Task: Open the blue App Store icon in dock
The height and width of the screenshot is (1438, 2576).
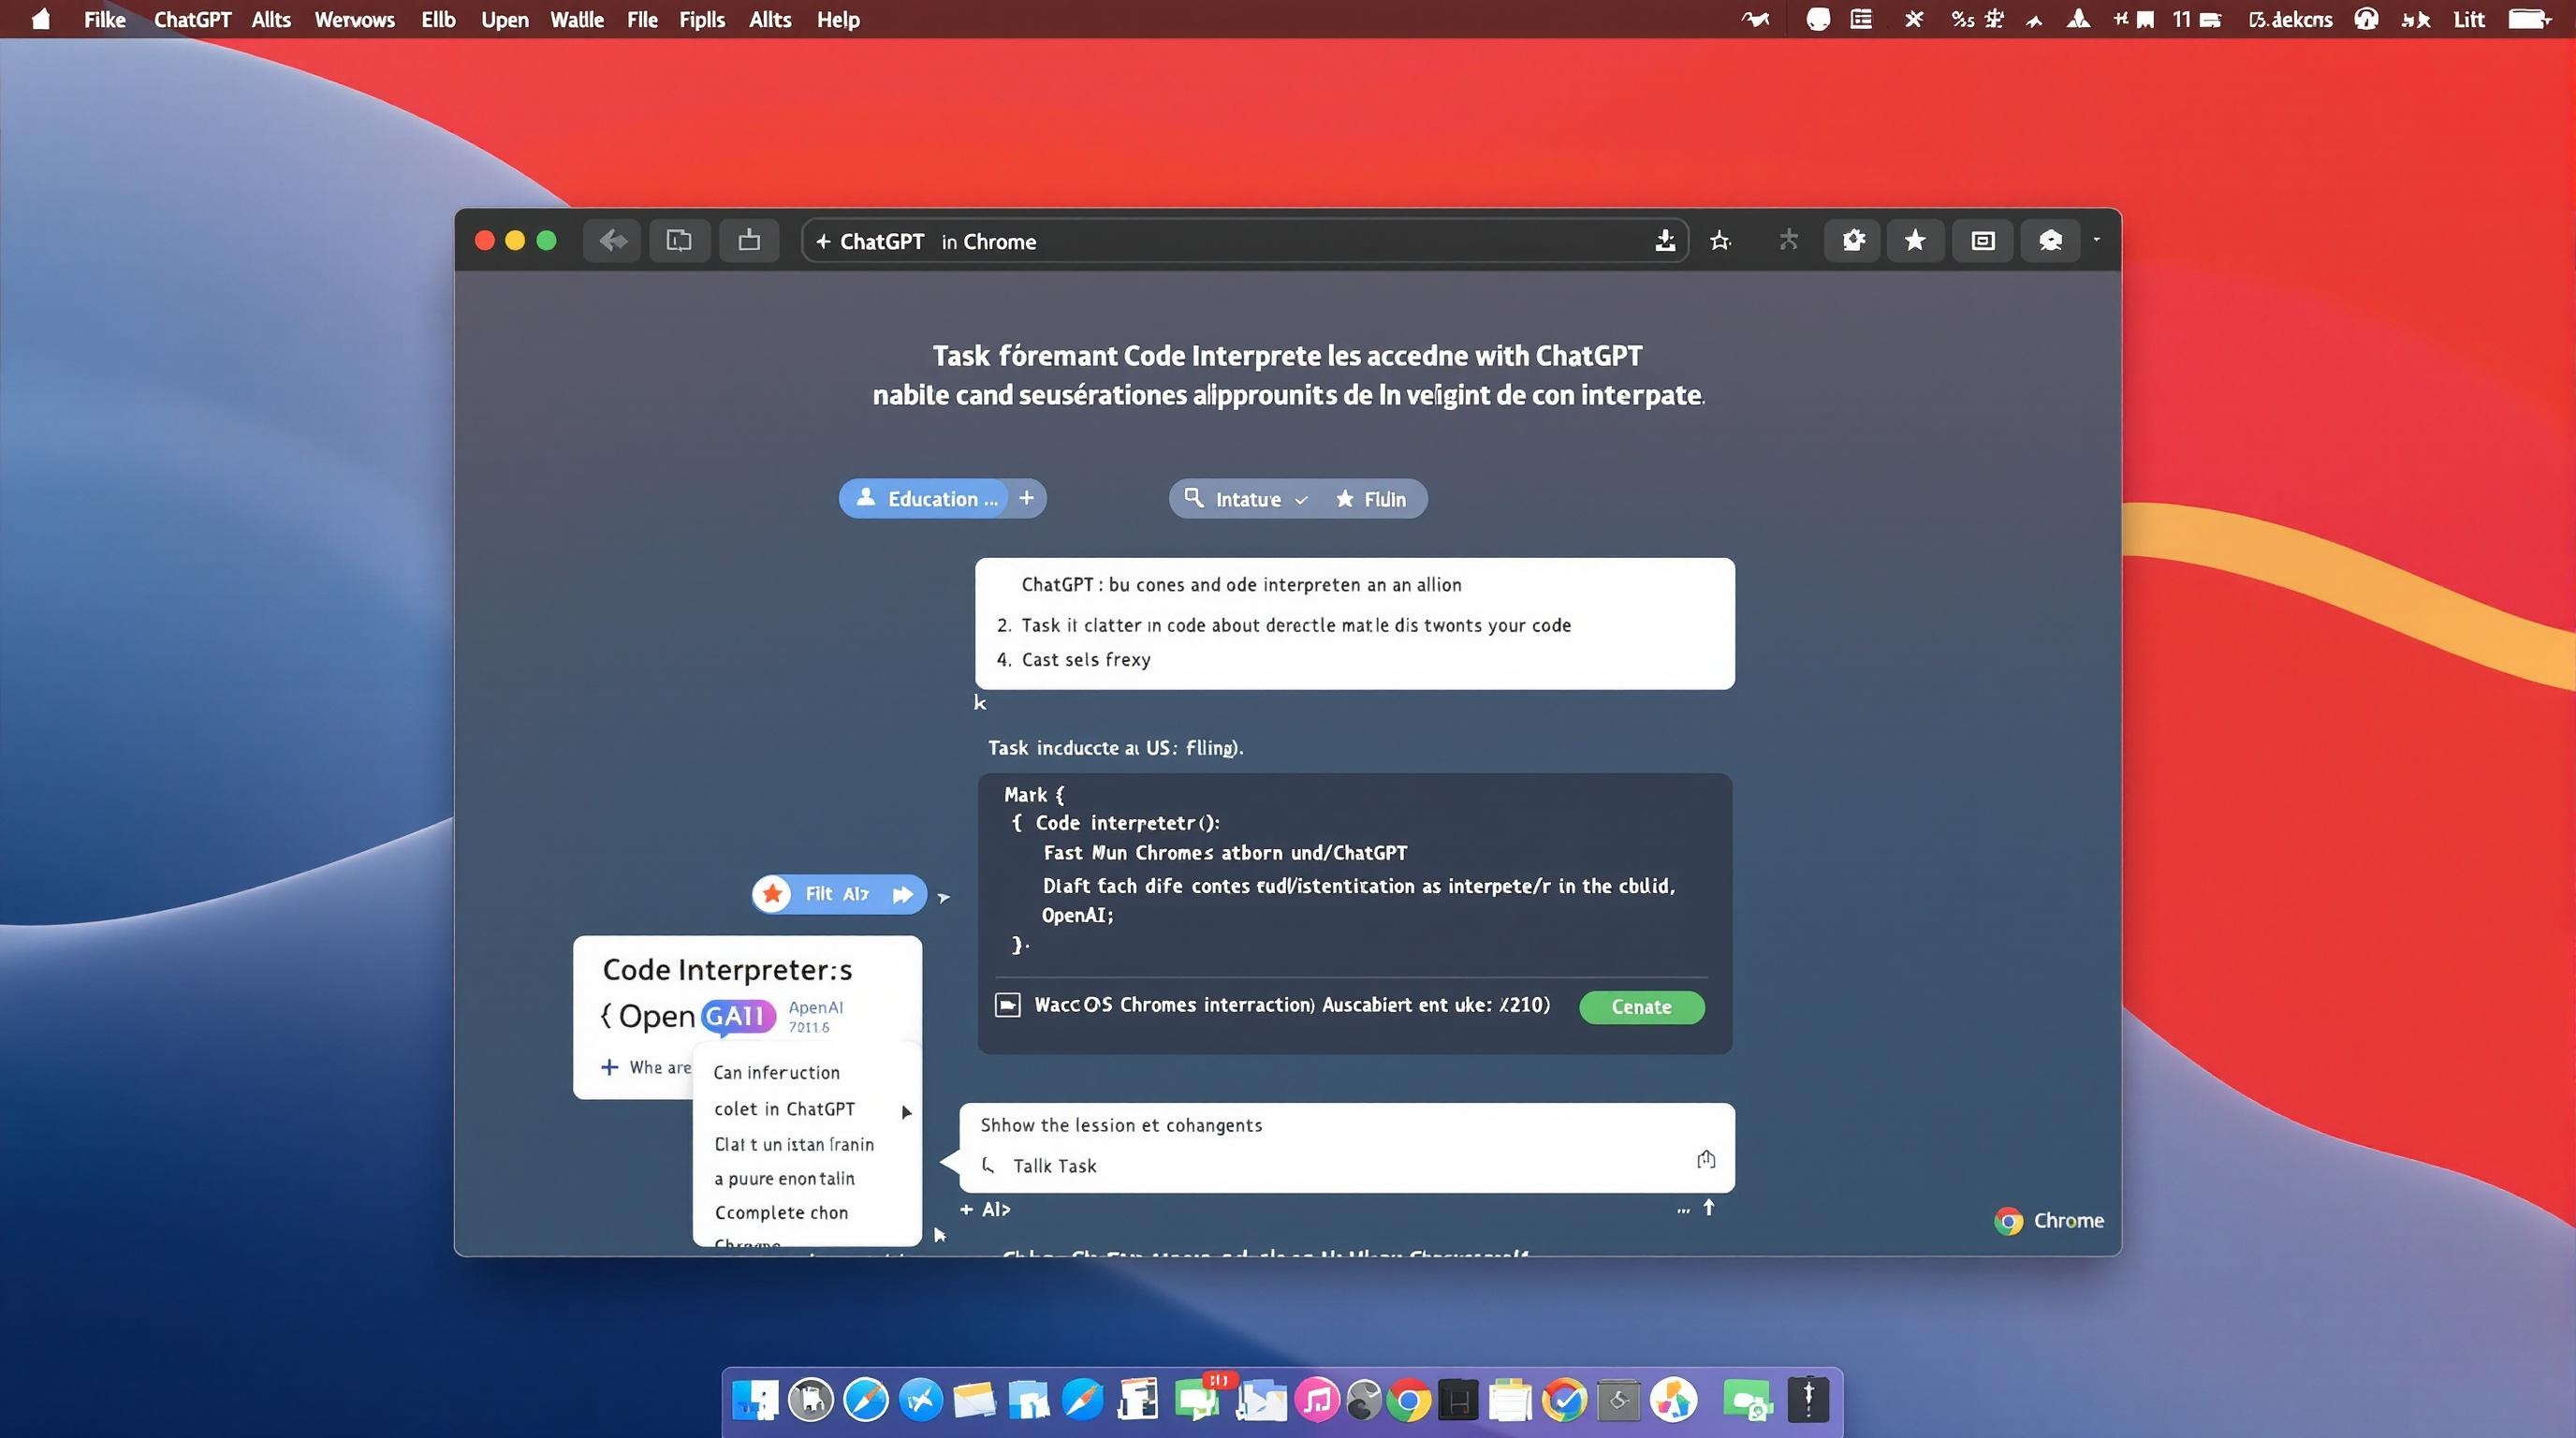Action: [x=920, y=1400]
